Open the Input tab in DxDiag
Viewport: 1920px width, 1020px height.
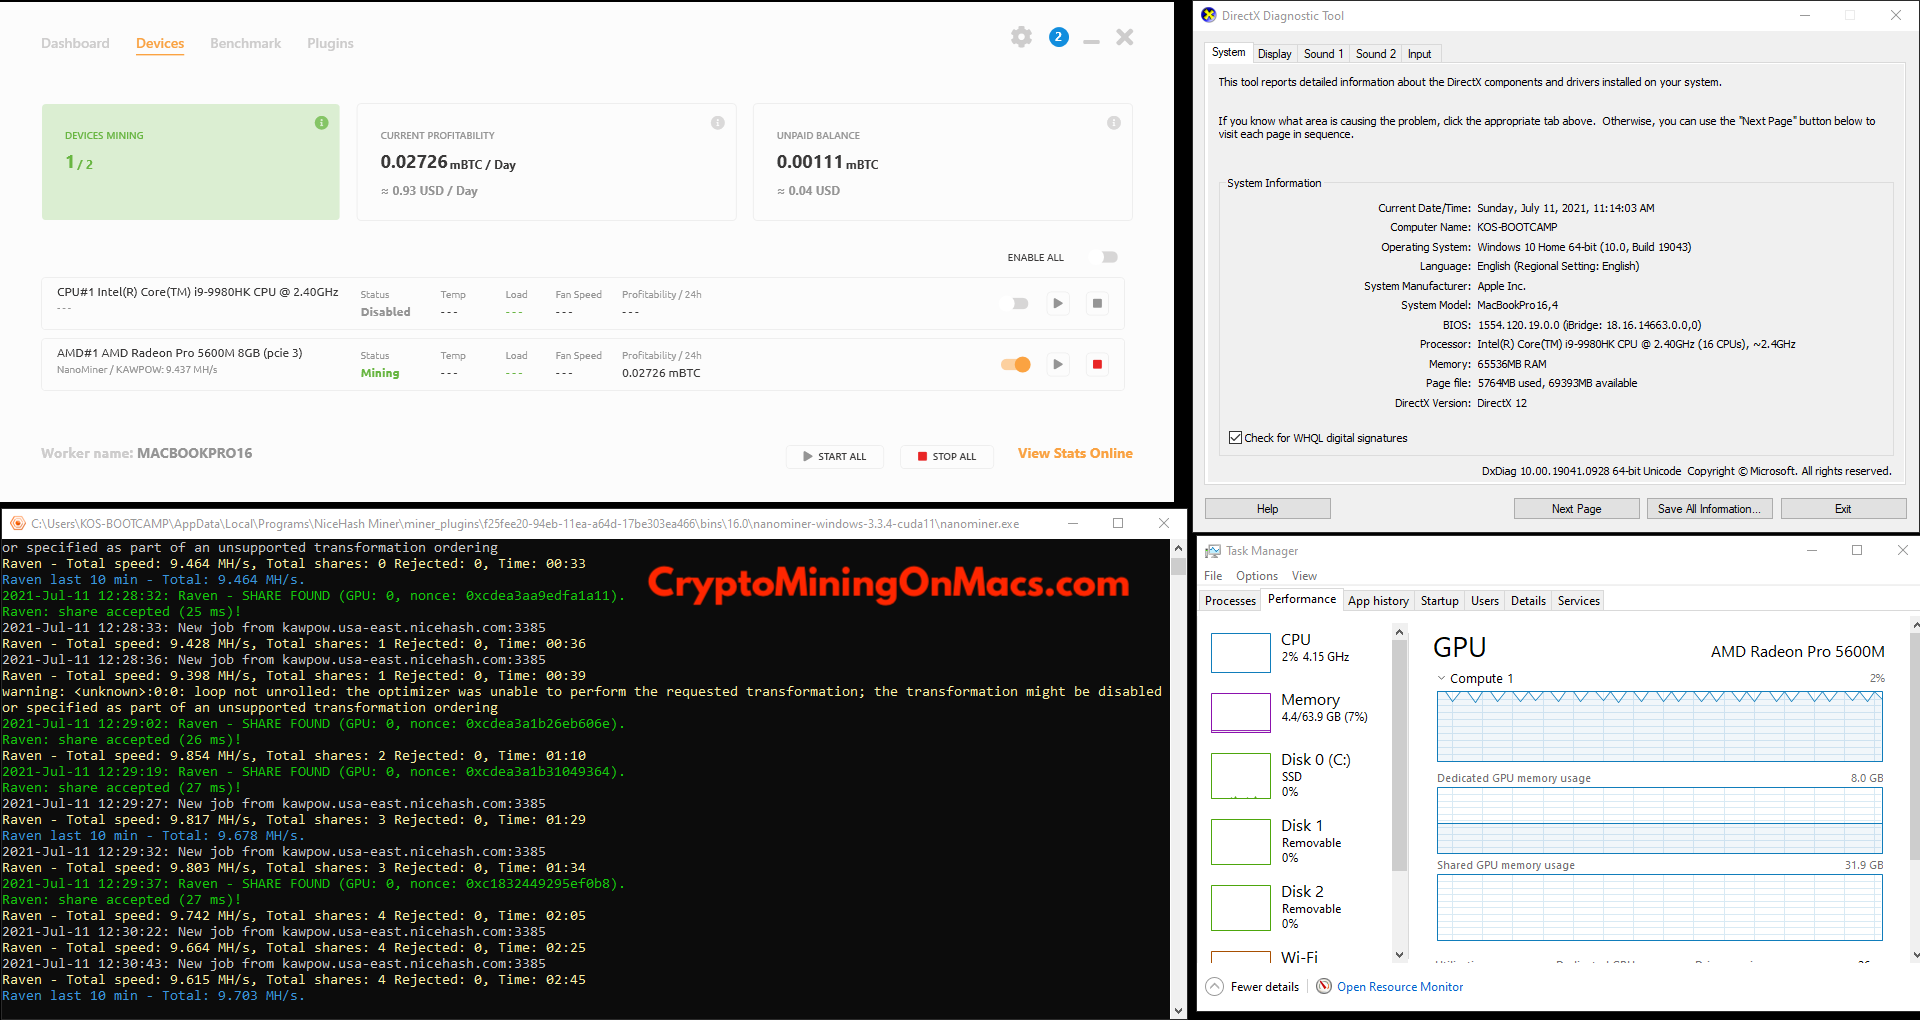[x=1419, y=54]
